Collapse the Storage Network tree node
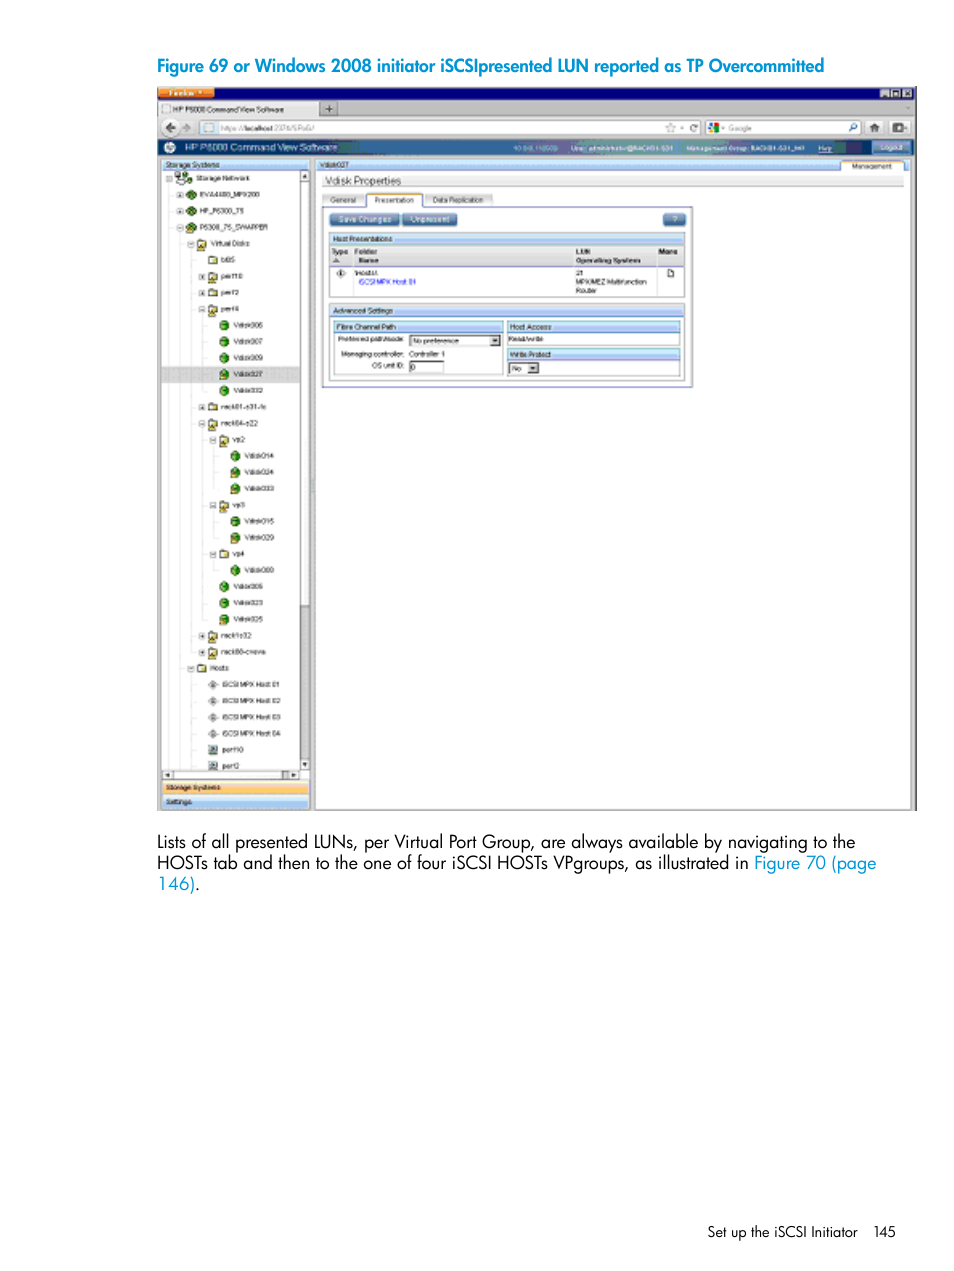 click(x=169, y=179)
